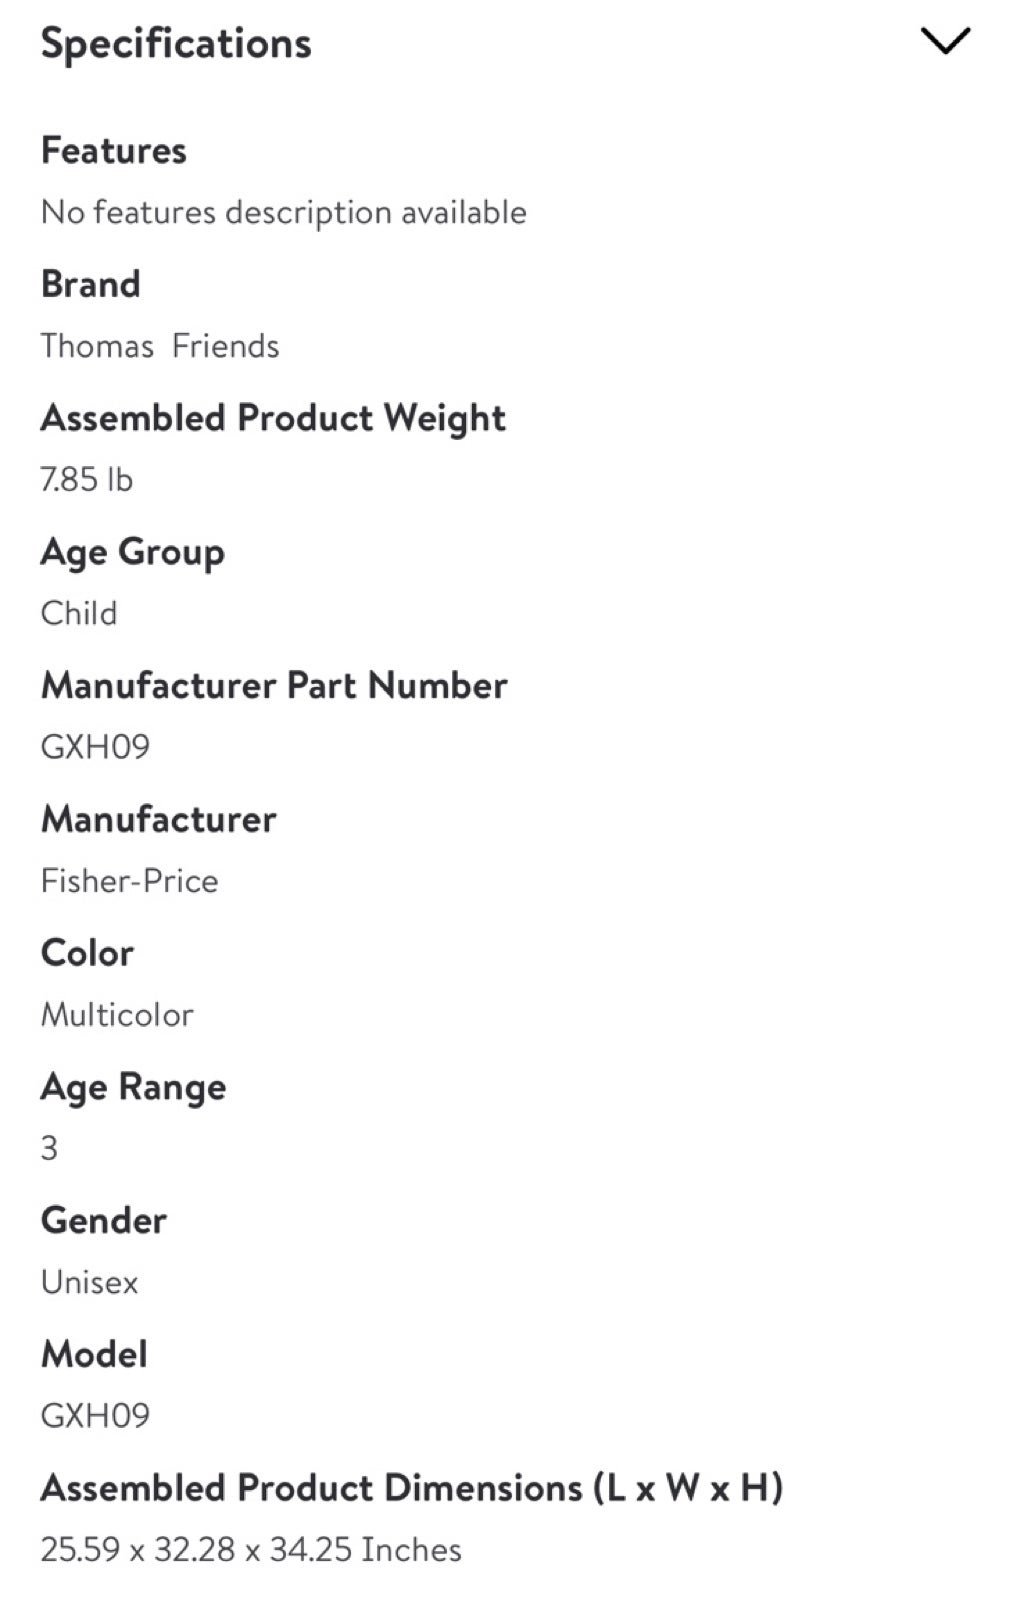Select the Color label
This screenshot has height=1600, width=1024.
tap(87, 953)
